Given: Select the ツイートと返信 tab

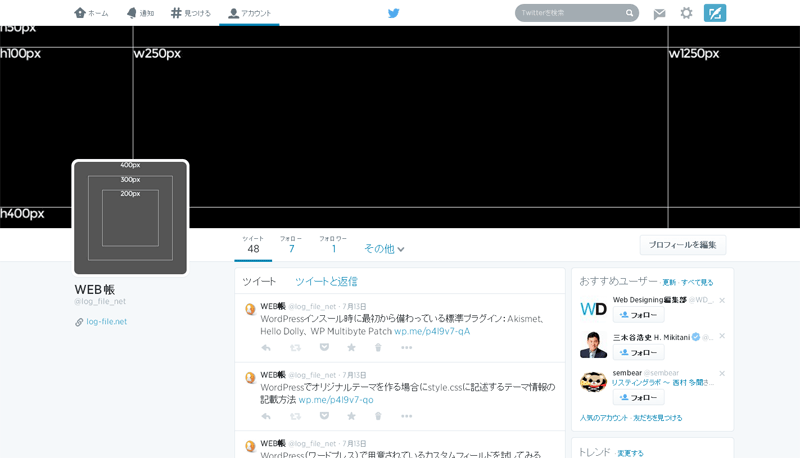Looking at the screenshot, I should 326,282.
